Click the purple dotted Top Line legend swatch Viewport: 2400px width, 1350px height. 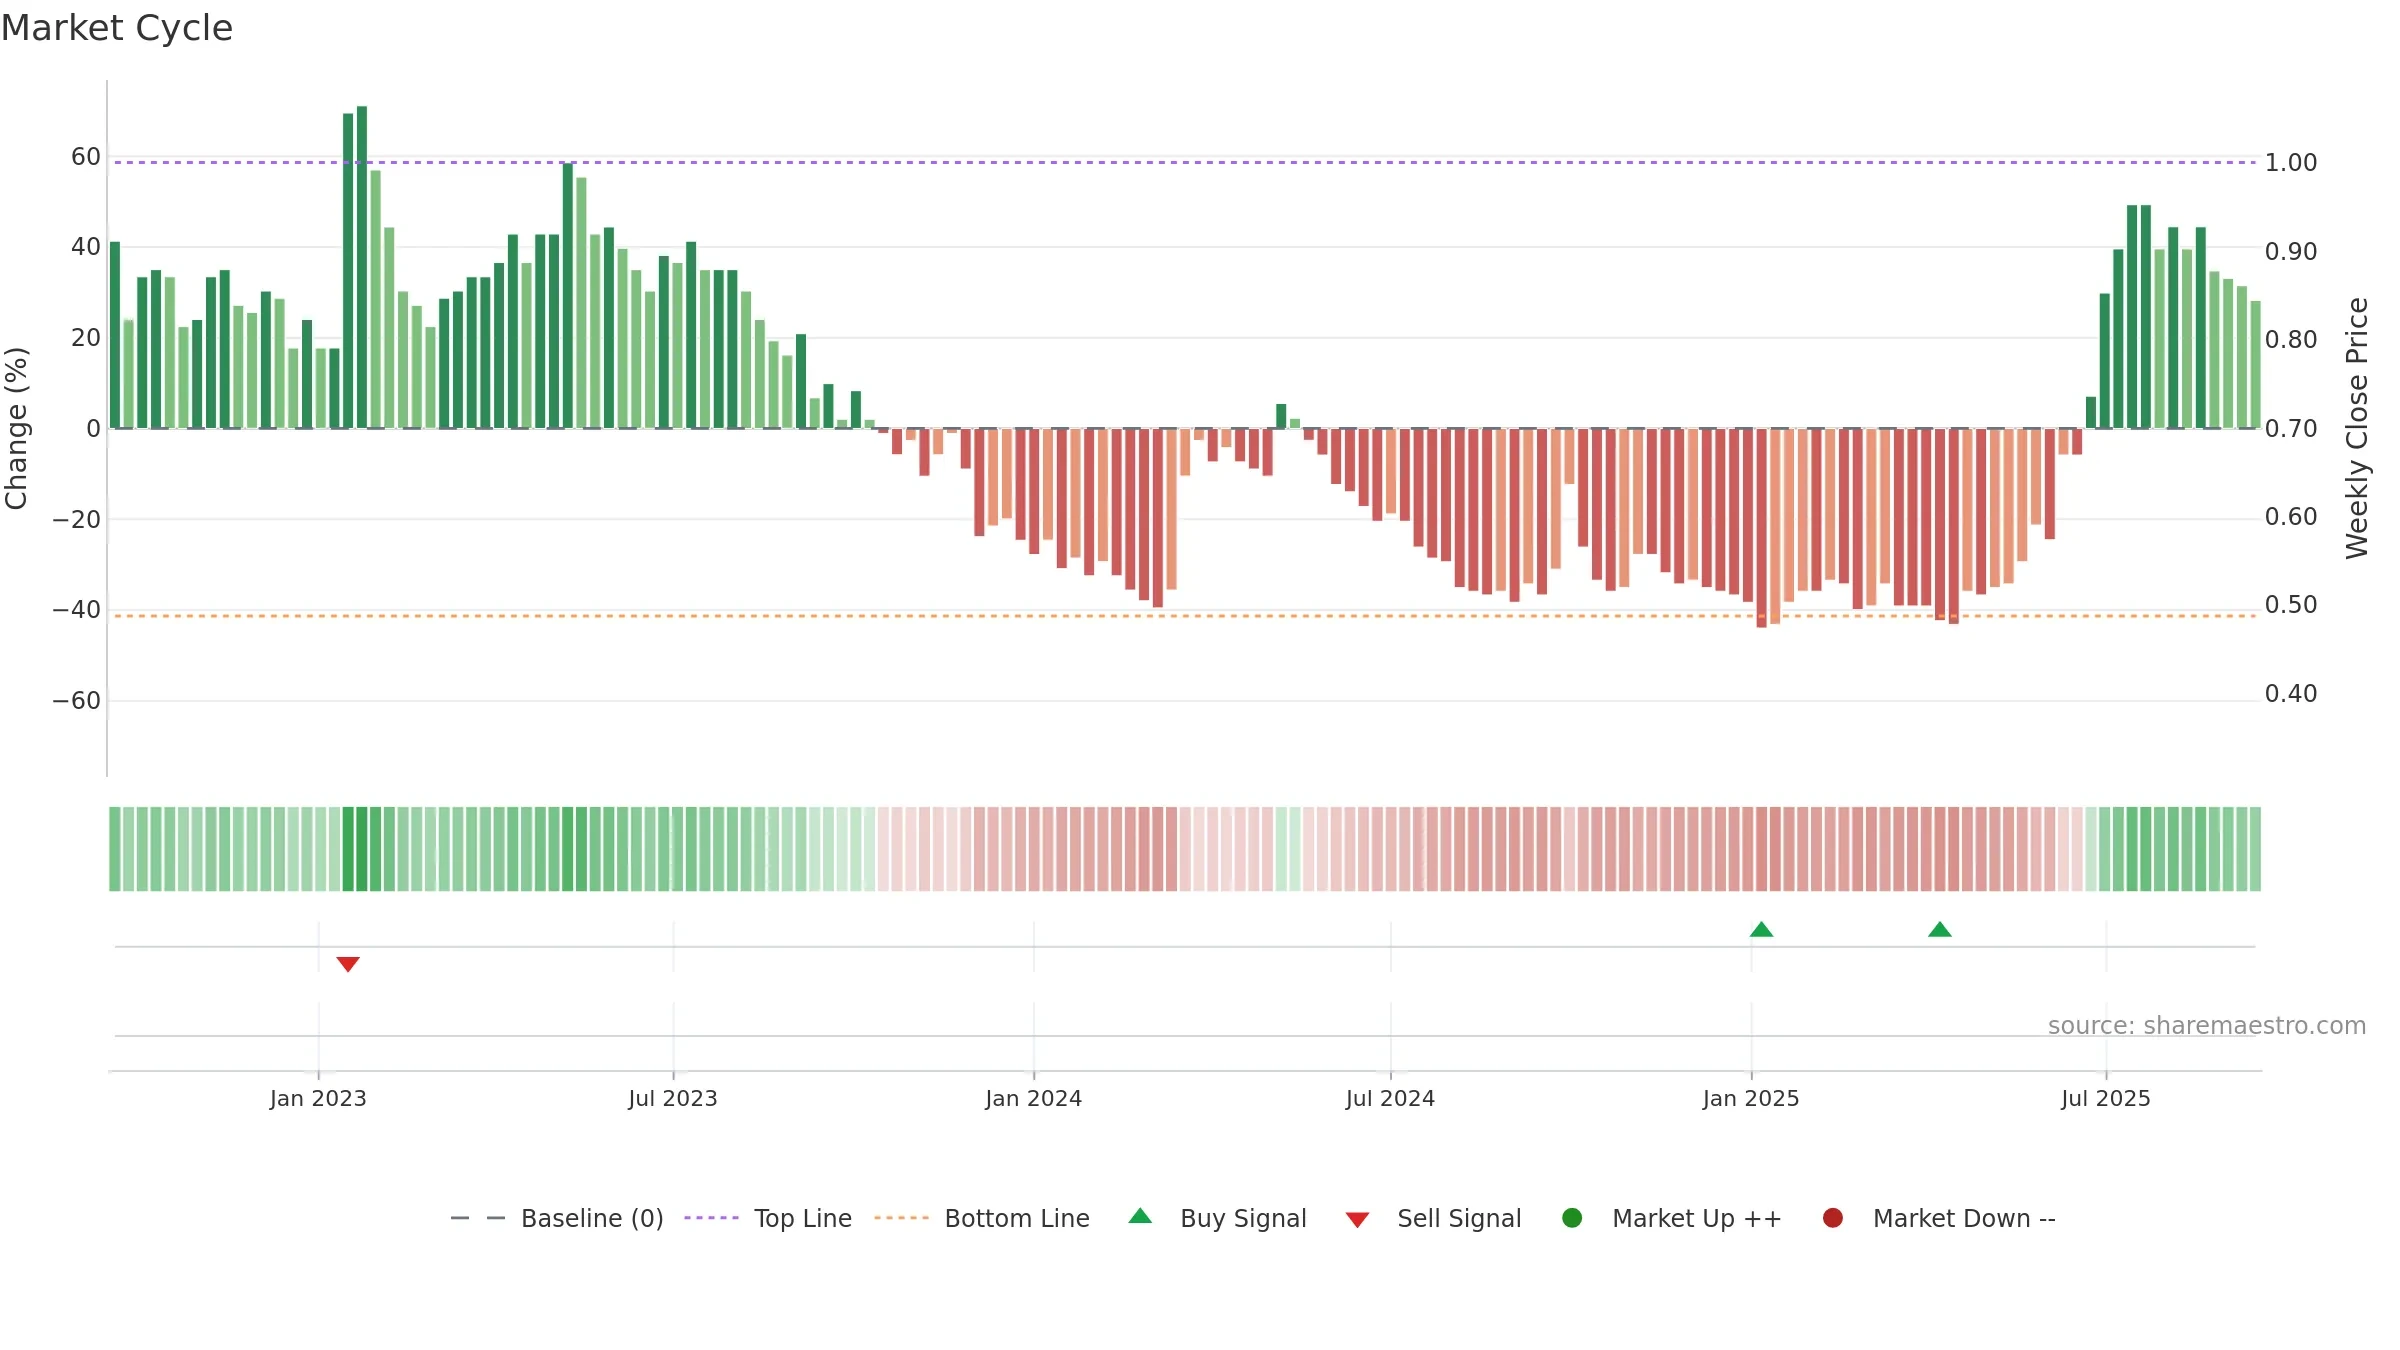pyautogui.click(x=711, y=1218)
